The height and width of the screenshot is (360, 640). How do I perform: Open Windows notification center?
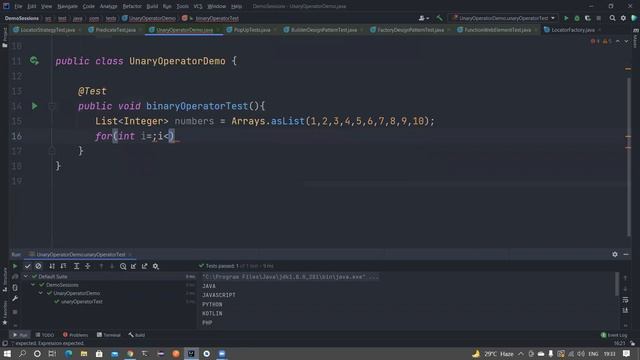click(x=627, y=353)
